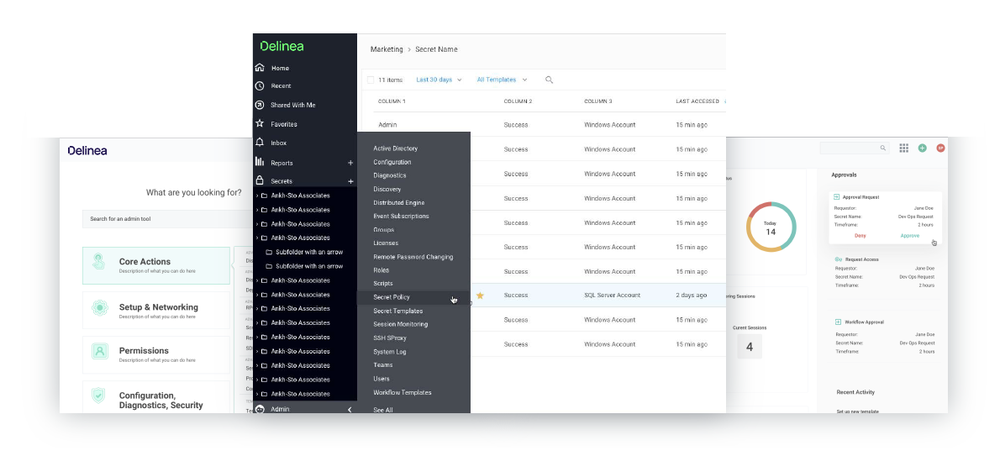The width and height of the screenshot is (1000, 465).
Task: Choose Diagnostics from the Admin menu
Action: [x=390, y=175]
